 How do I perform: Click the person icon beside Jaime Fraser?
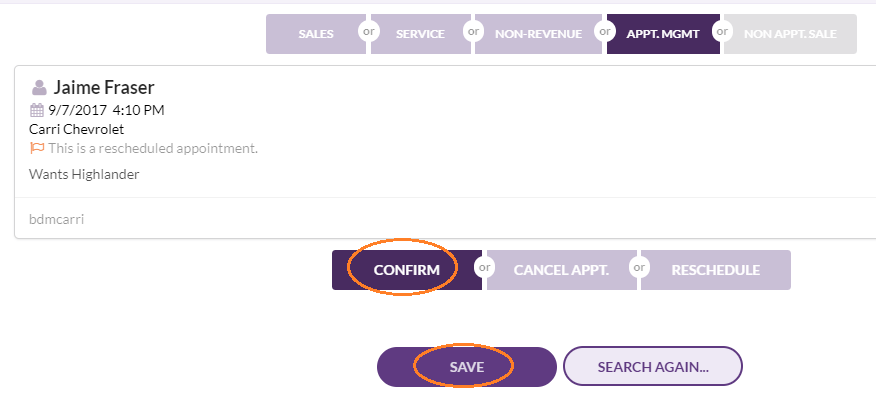[39, 88]
